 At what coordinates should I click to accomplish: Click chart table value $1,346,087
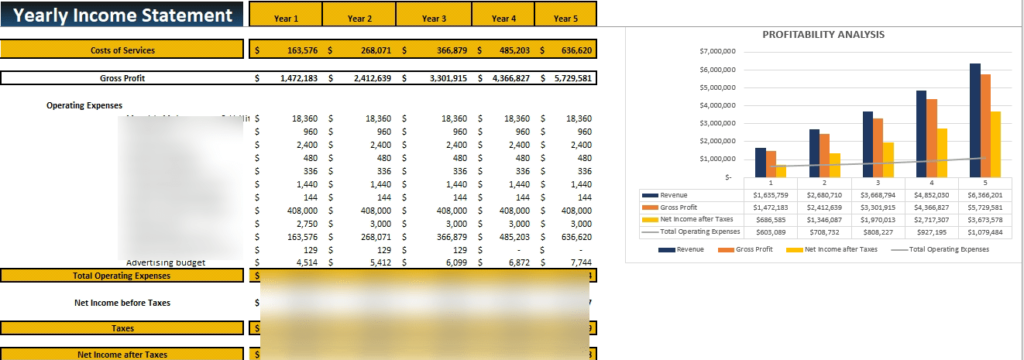[824, 220]
